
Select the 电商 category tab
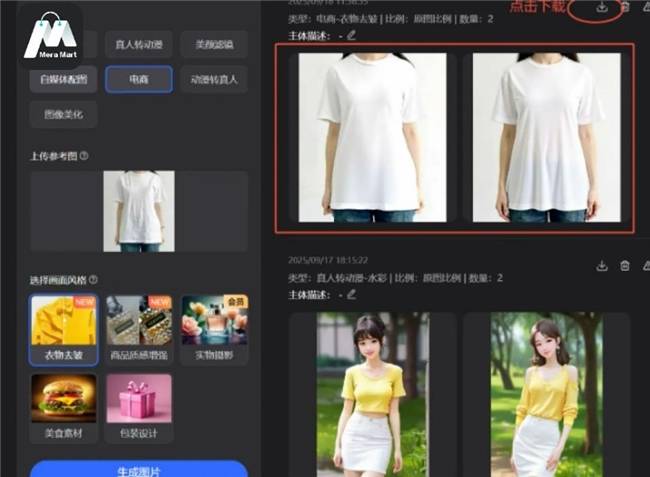[x=138, y=79]
